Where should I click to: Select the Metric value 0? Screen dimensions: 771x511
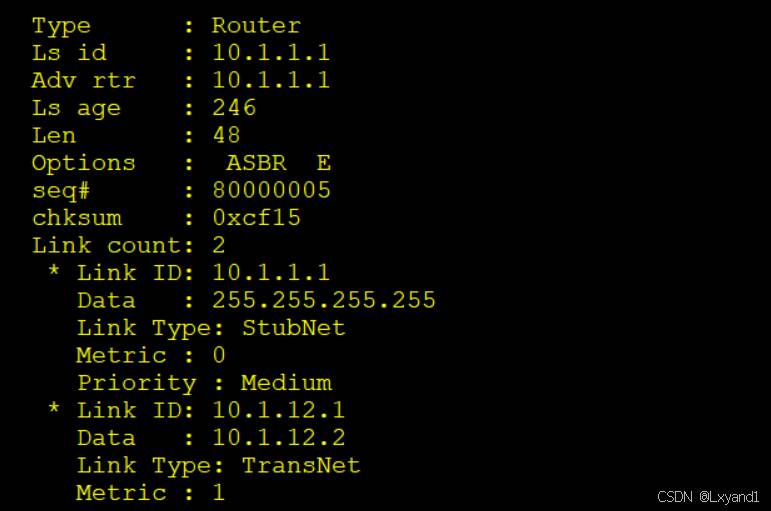point(219,355)
